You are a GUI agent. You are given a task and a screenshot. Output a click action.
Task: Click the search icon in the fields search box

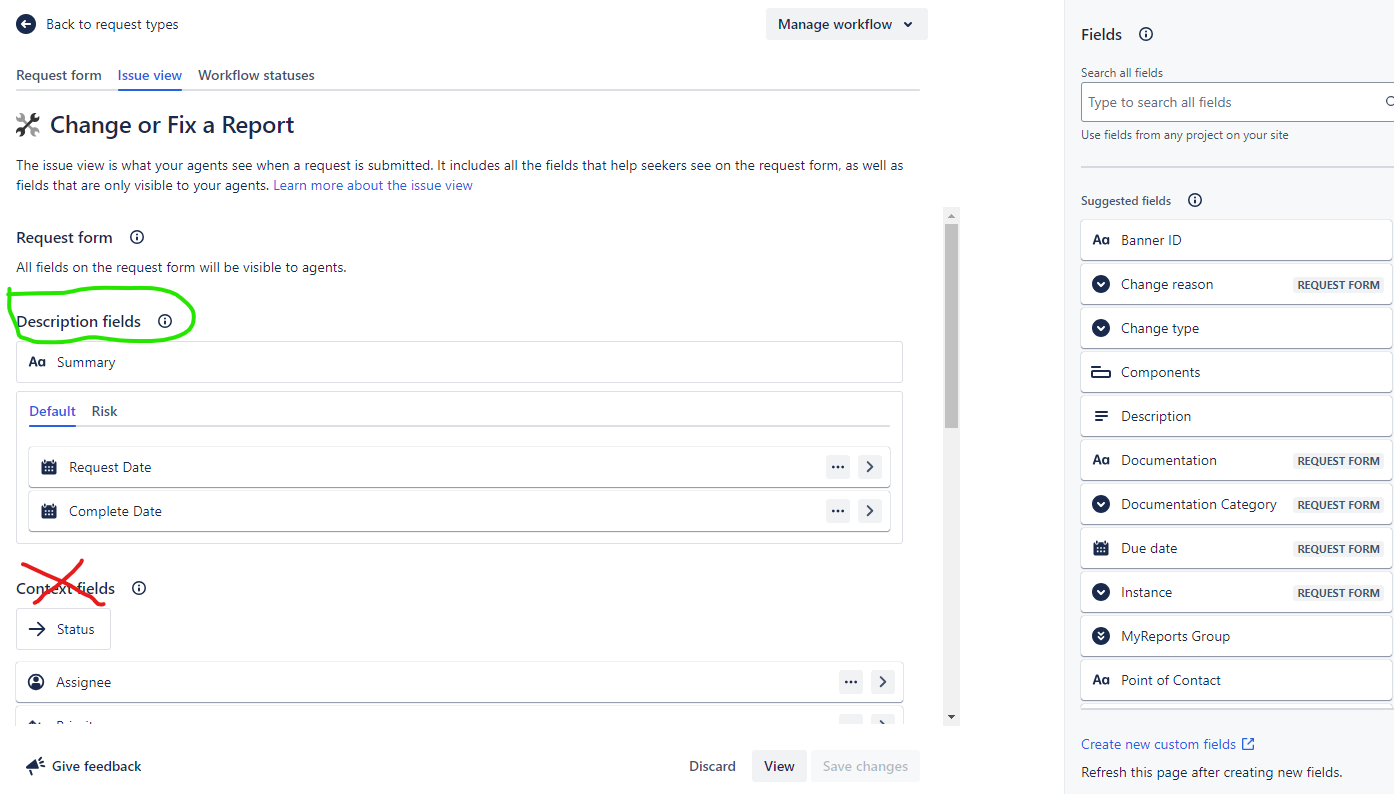pos(1388,101)
